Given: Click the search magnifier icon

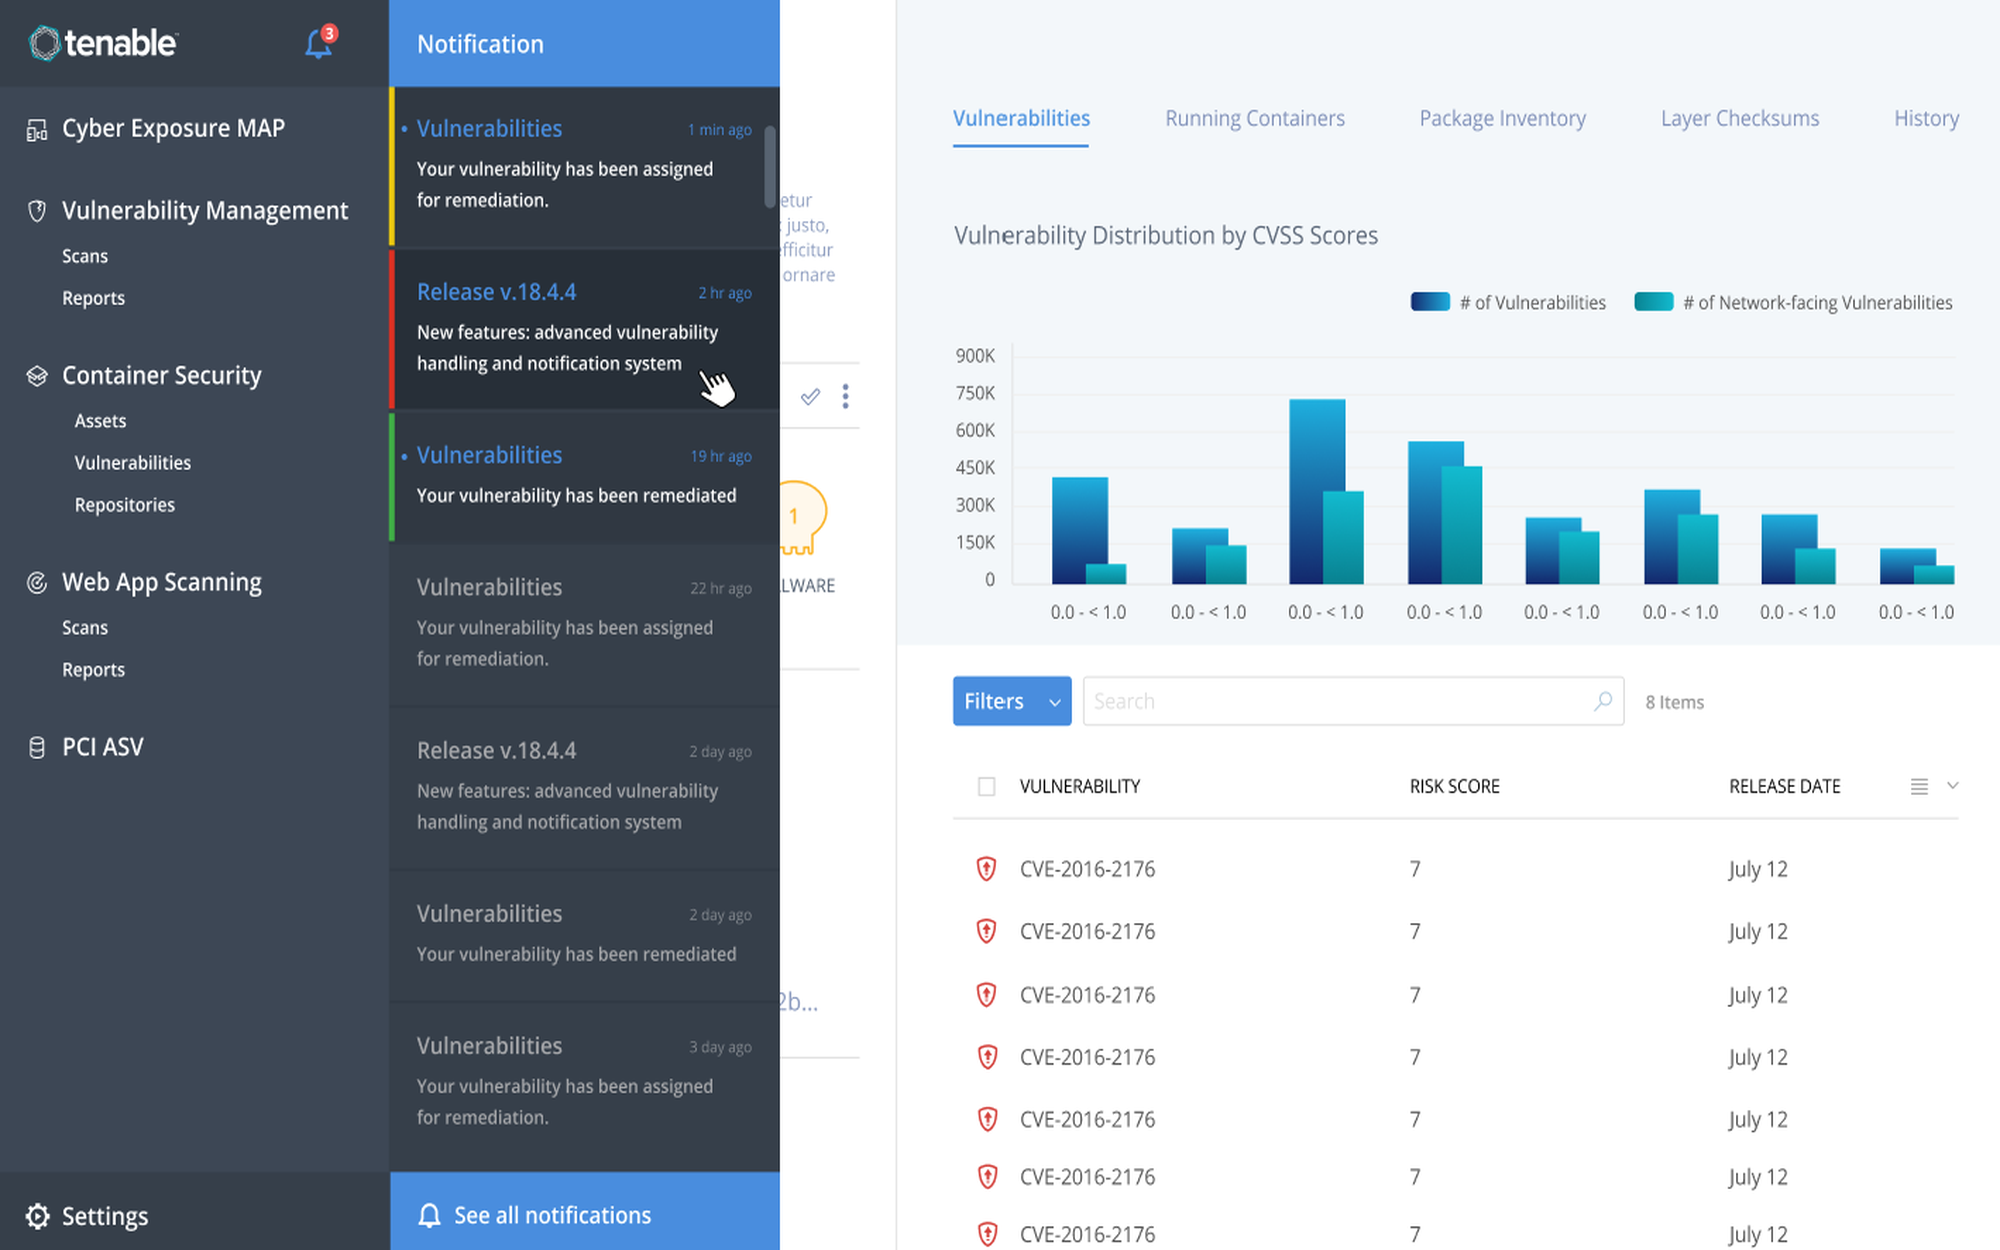Looking at the screenshot, I should click(1603, 701).
